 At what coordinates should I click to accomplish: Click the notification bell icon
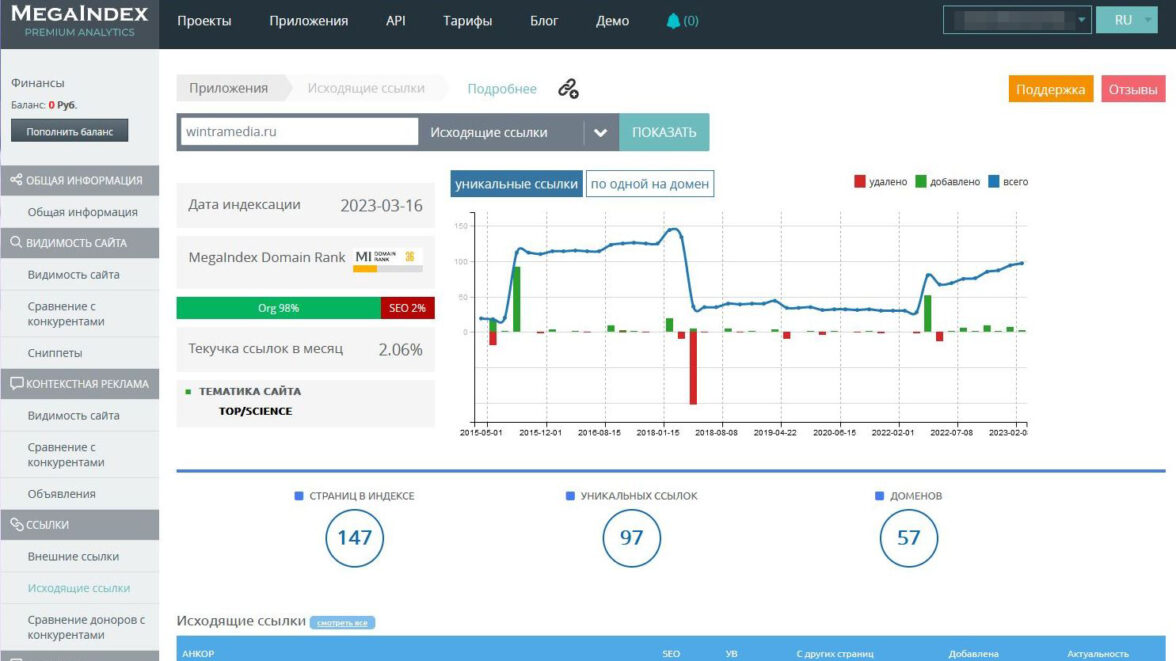[673, 21]
